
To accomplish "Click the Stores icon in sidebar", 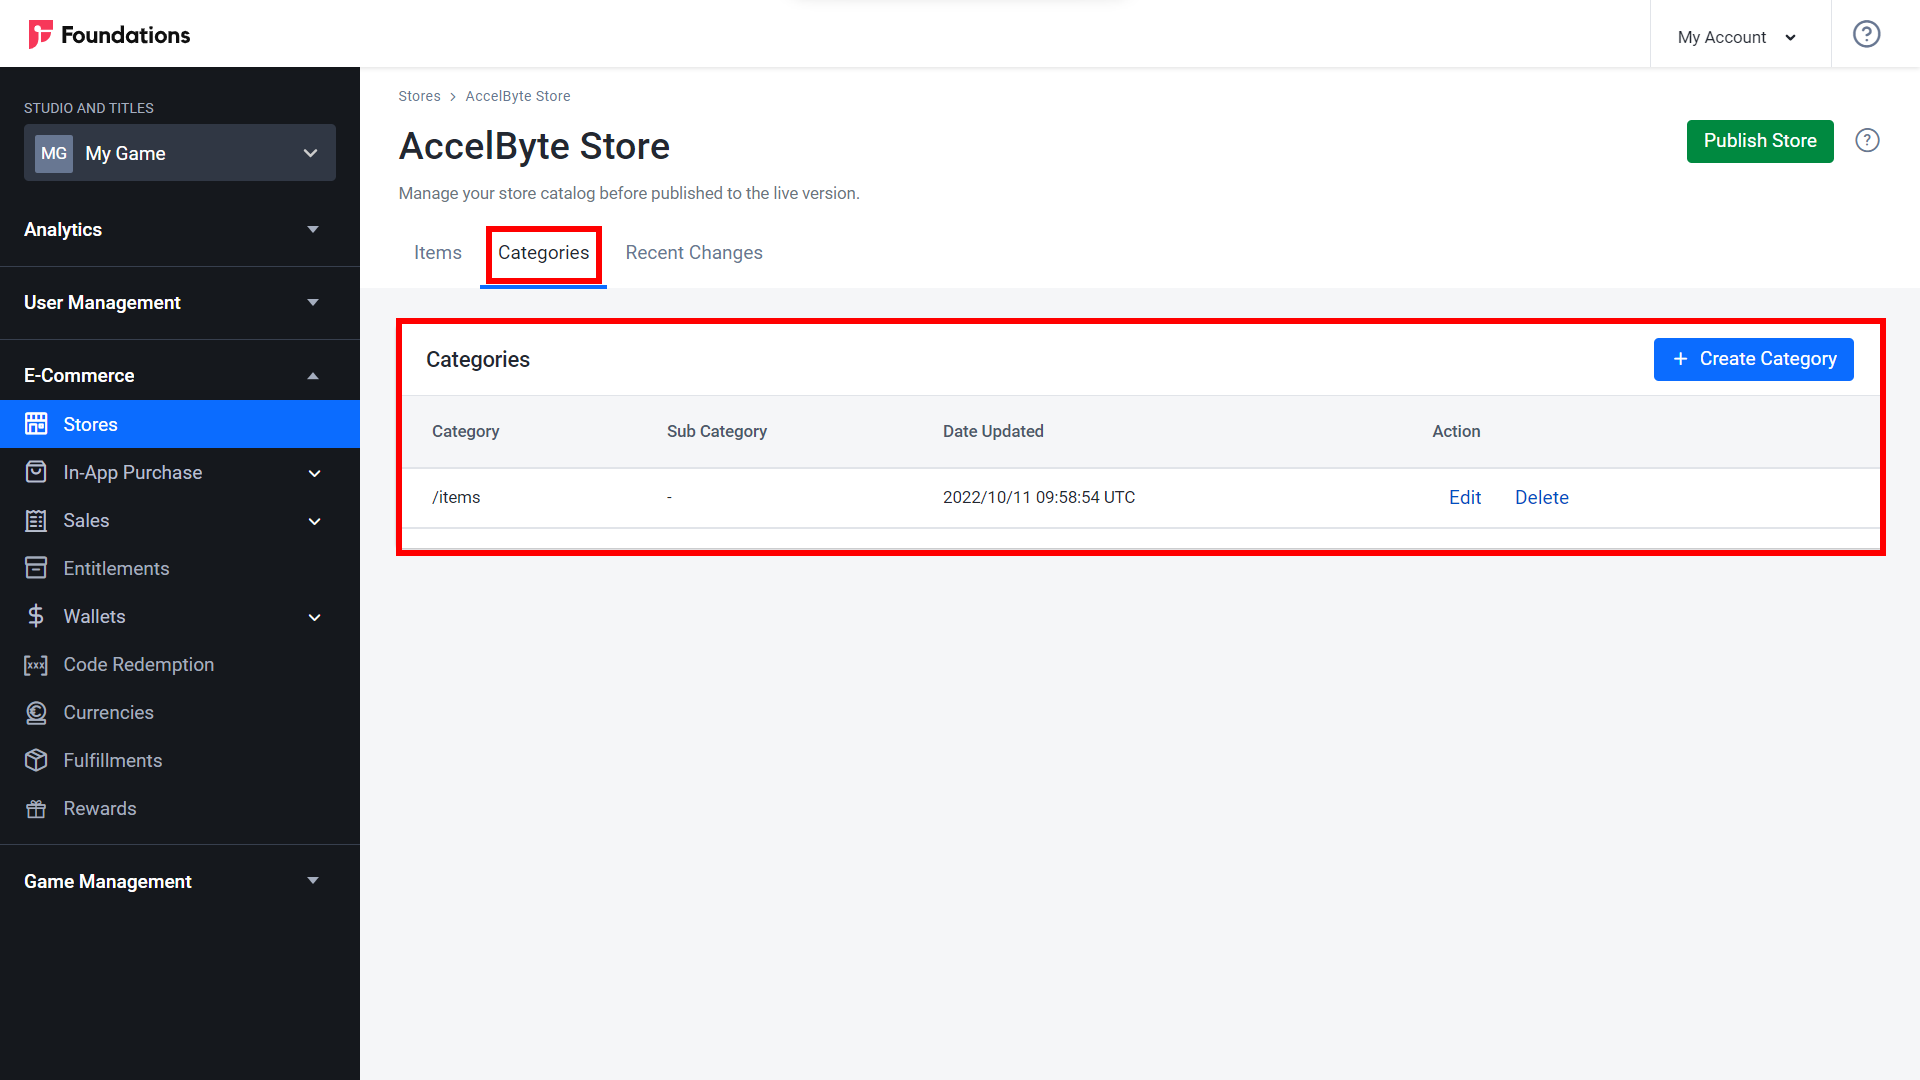I will coord(37,423).
